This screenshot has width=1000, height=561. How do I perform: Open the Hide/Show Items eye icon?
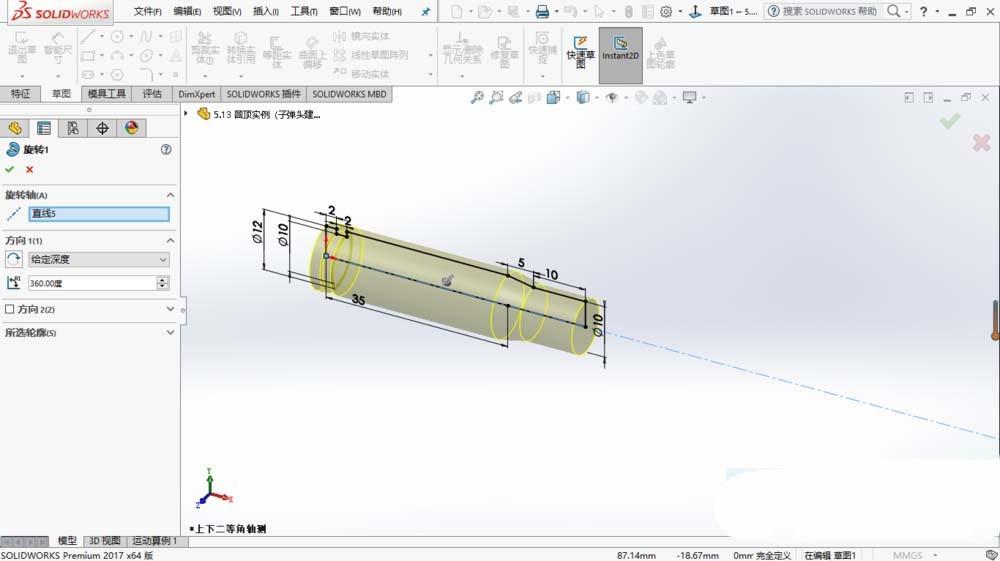612,98
